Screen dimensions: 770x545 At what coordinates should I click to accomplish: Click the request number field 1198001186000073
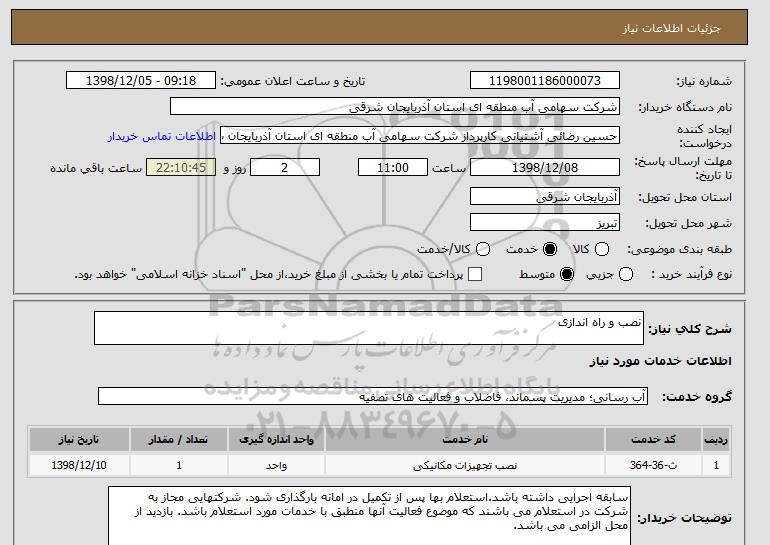pos(545,81)
